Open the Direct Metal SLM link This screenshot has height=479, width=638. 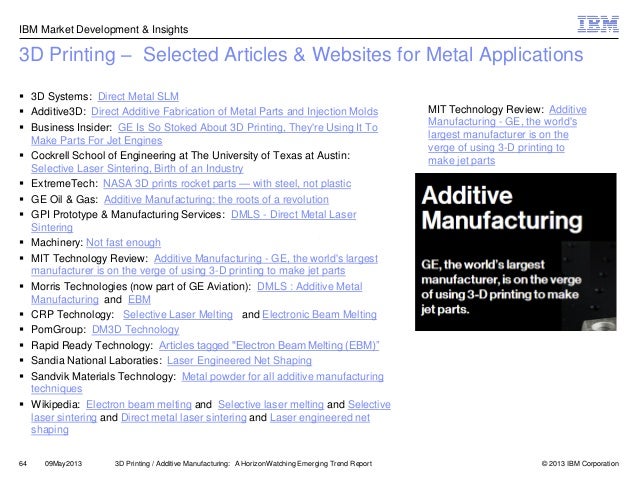click(x=138, y=96)
